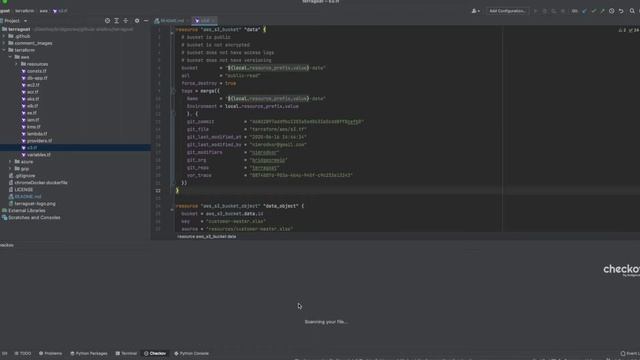The width and height of the screenshot is (640, 360).
Task: Open the LICENSE file
Action: click(24, 189)
